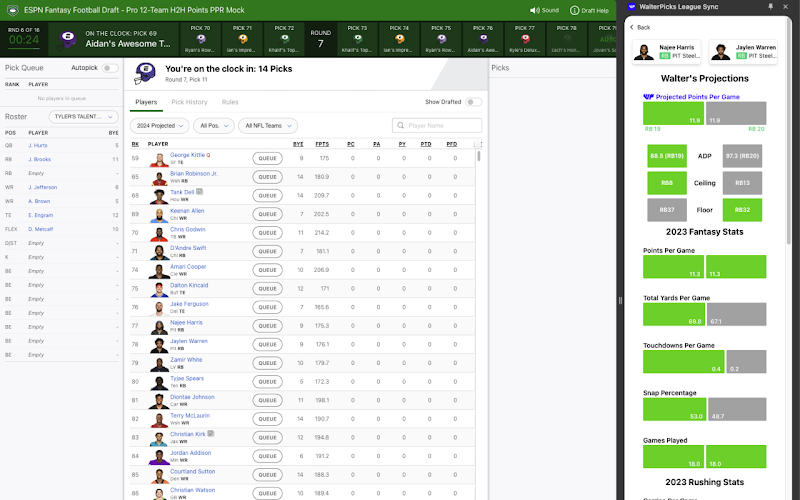Queue Jaylen Warren
The width and height of the screenshot is (800, 500).
(267, 344)
